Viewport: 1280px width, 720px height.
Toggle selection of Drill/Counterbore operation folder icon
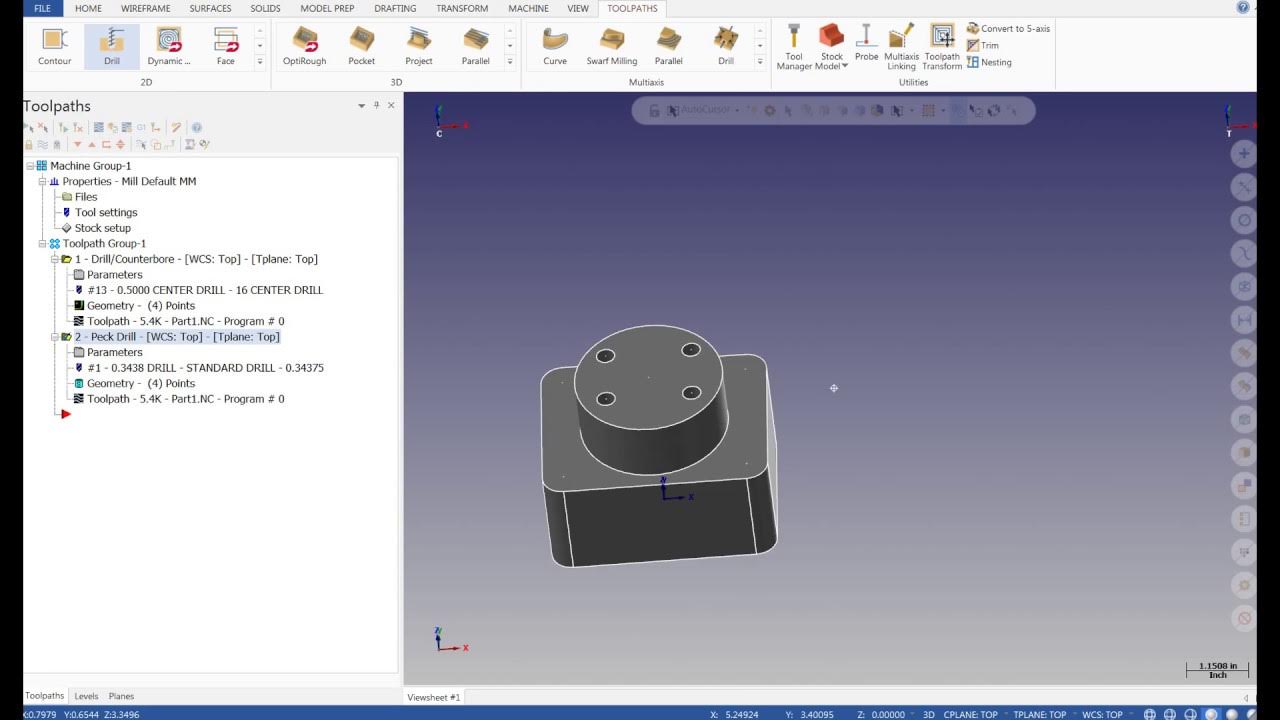[x=66, y=259]
